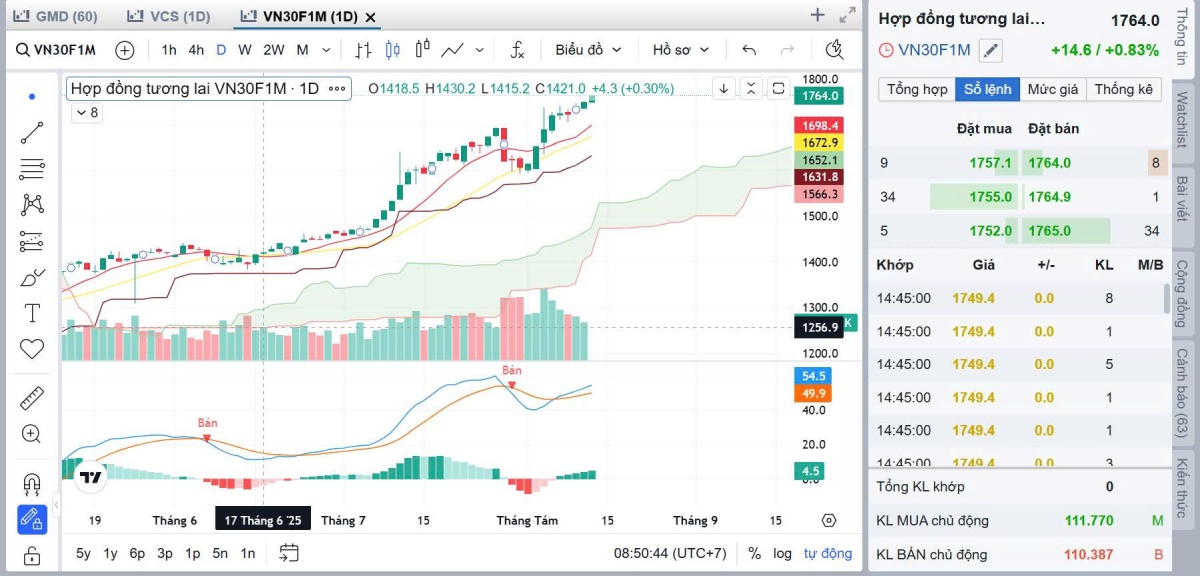Switch chart to candlestick style

point(391,50)
